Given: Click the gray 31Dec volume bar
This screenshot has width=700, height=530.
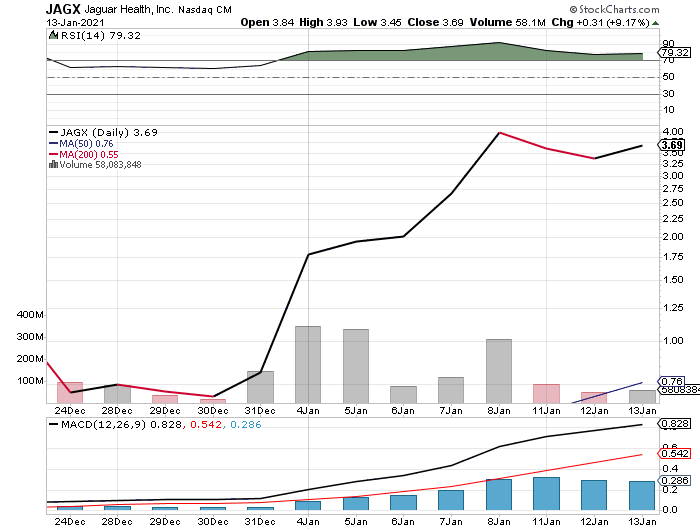Looking at the screenshot, I should click(x=260, y=387).
